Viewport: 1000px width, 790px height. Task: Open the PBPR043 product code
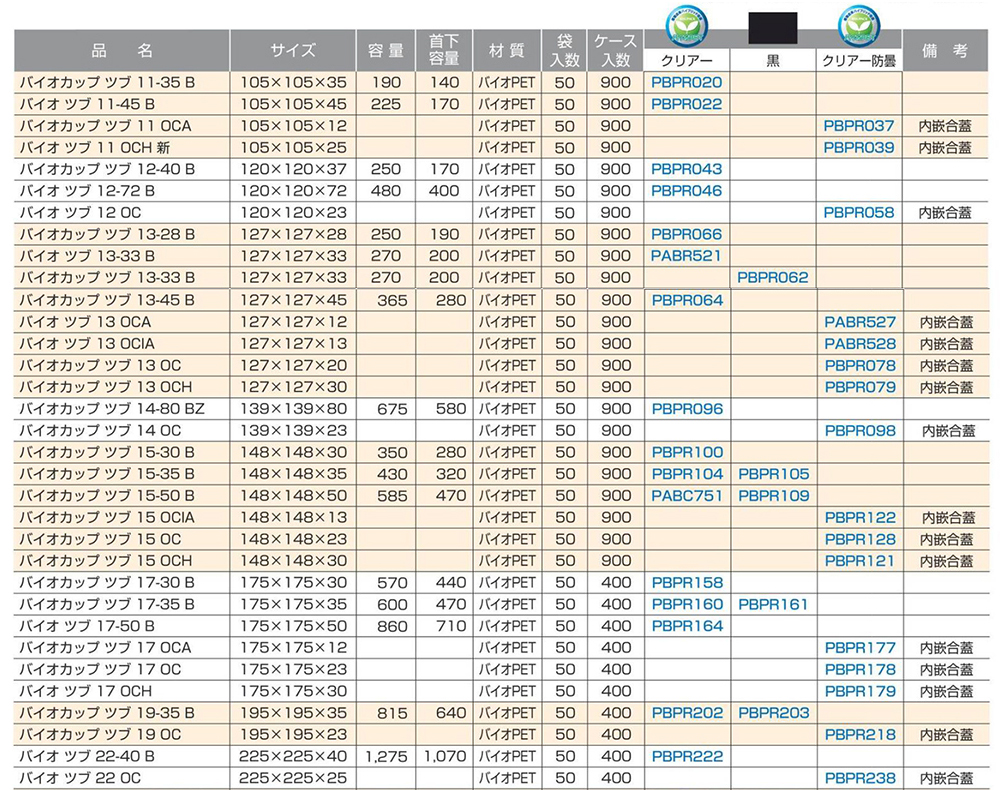pyautogui.click(x=687, y=169)
